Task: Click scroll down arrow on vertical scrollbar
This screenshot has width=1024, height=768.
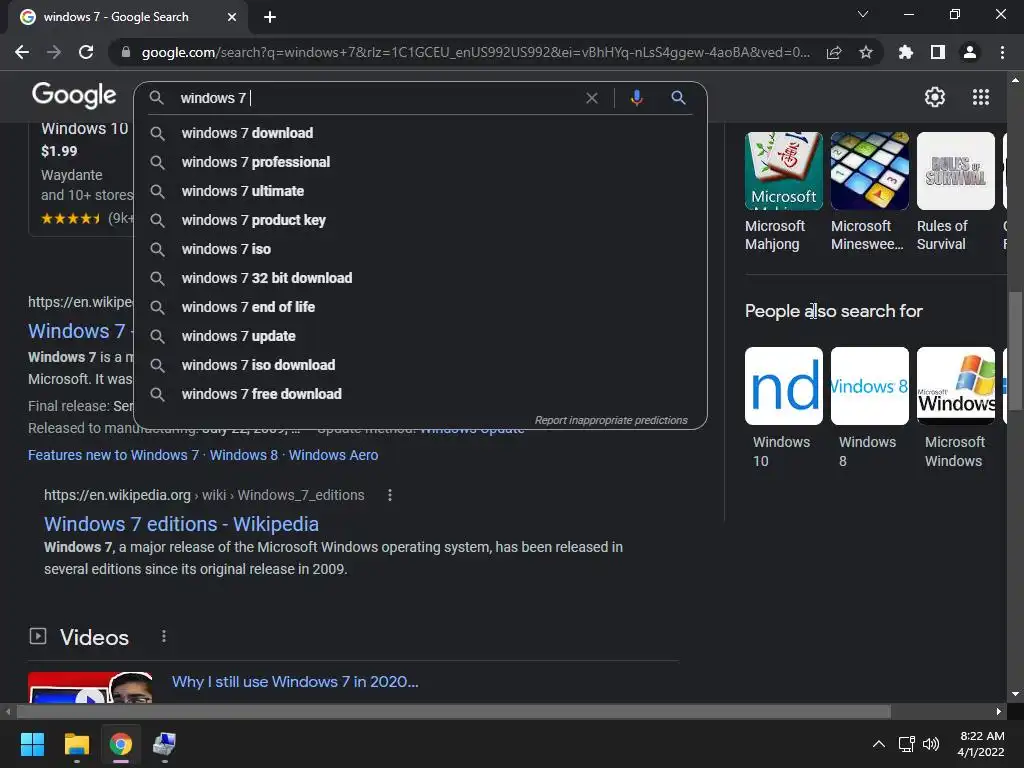Action: 1015,694
